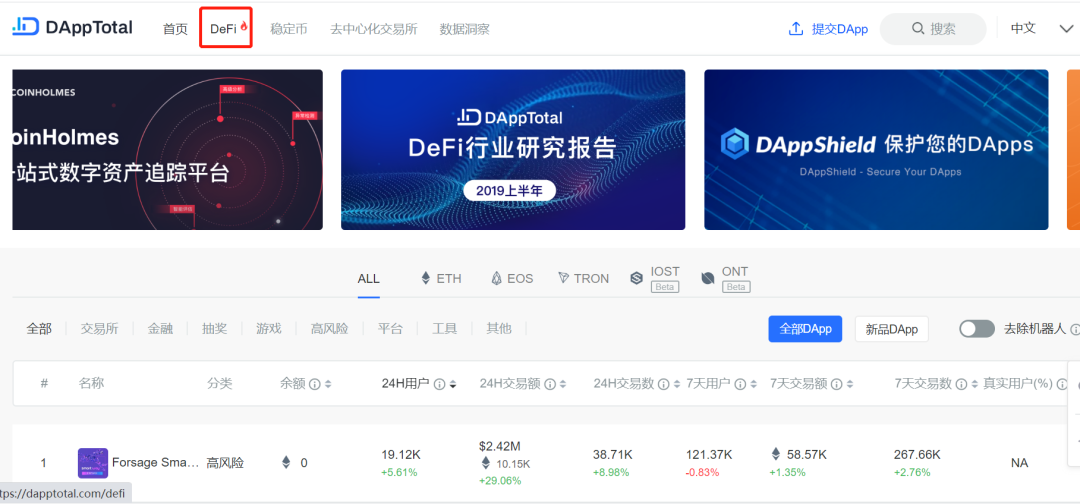
Task: Click the flame icon next to DeFi
Action: click(x=244, y=28)
